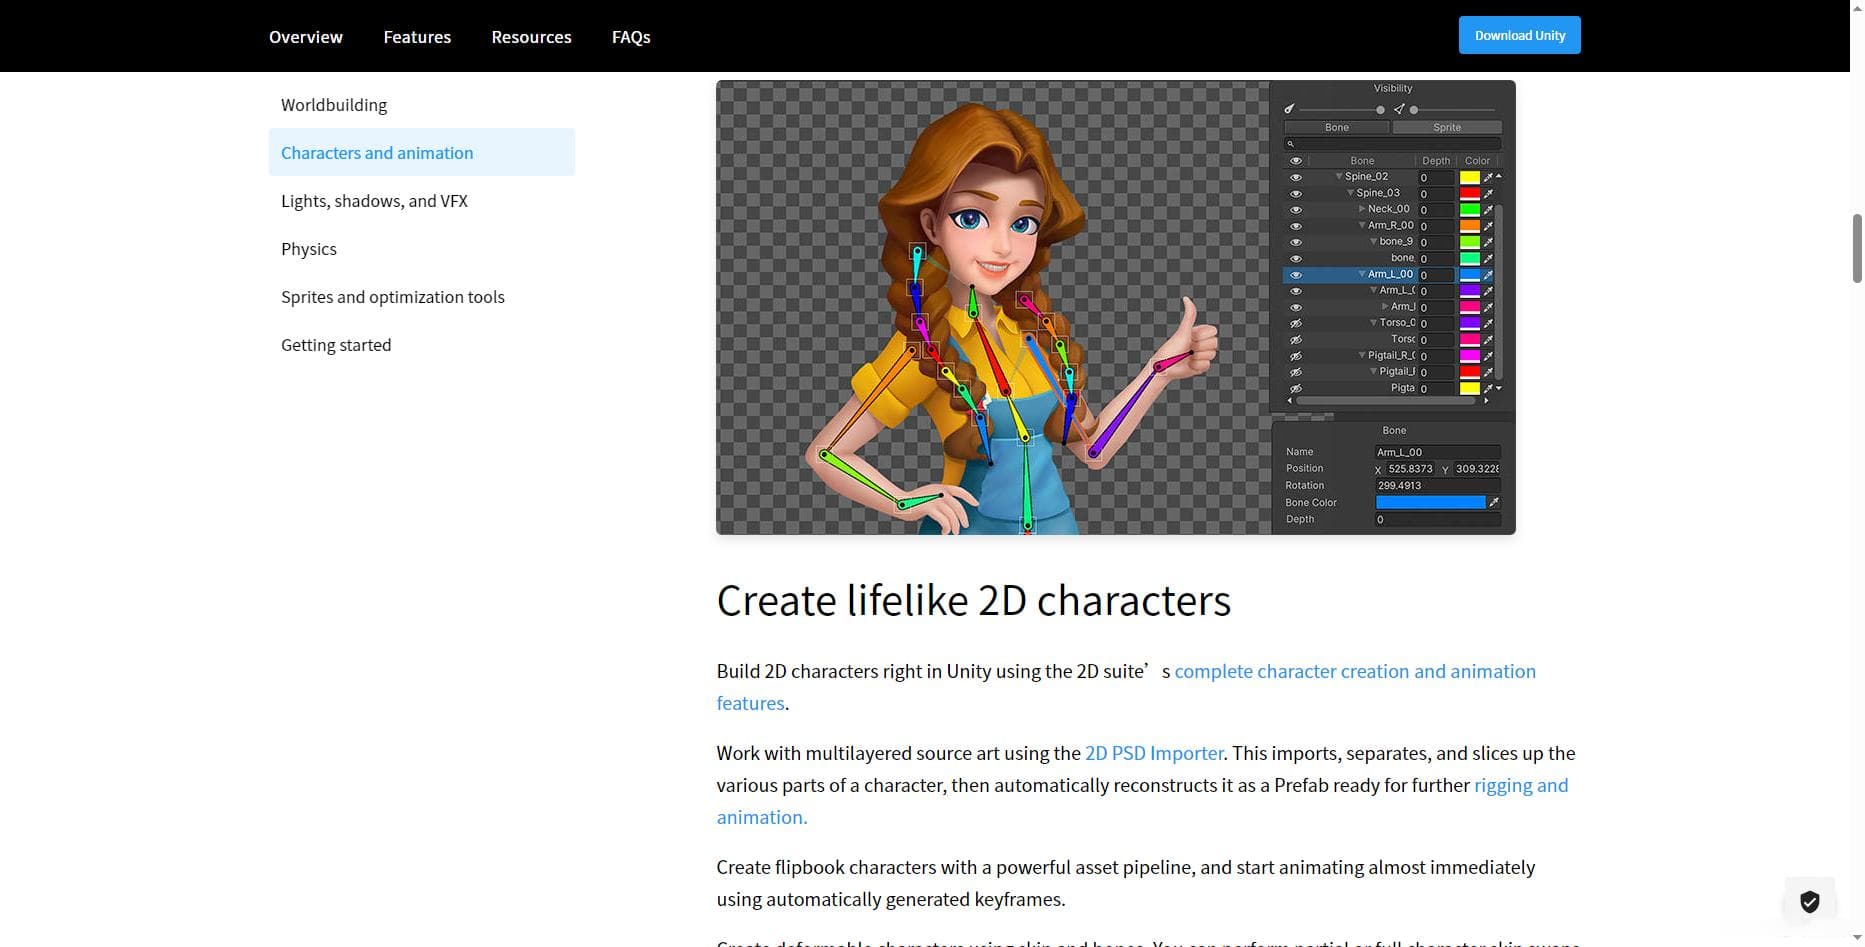Click the magnifier icon in the bone search box
The height and width of the screenshot is (947, 1865).
pos(1290,144)
